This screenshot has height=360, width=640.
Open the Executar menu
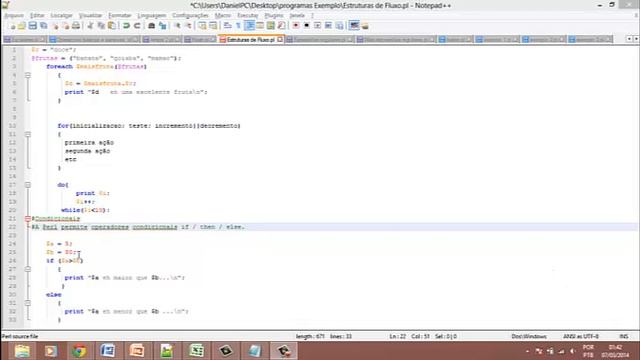click(x=247, y=16)
